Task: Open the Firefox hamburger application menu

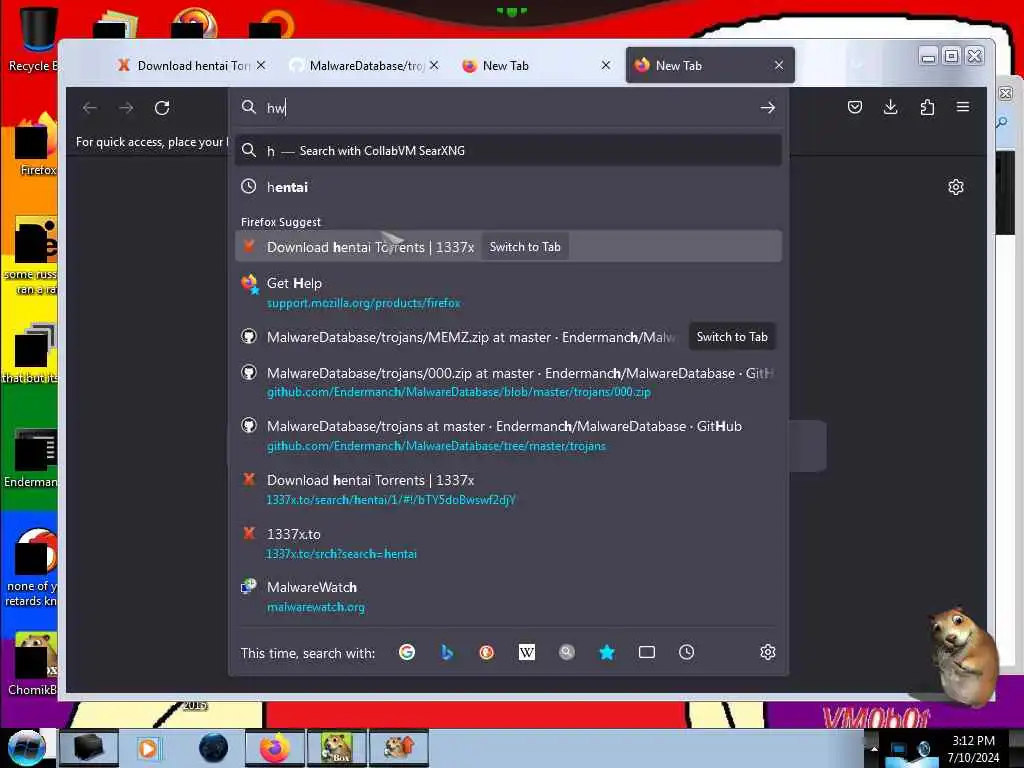Action: [x=963, y=107]
